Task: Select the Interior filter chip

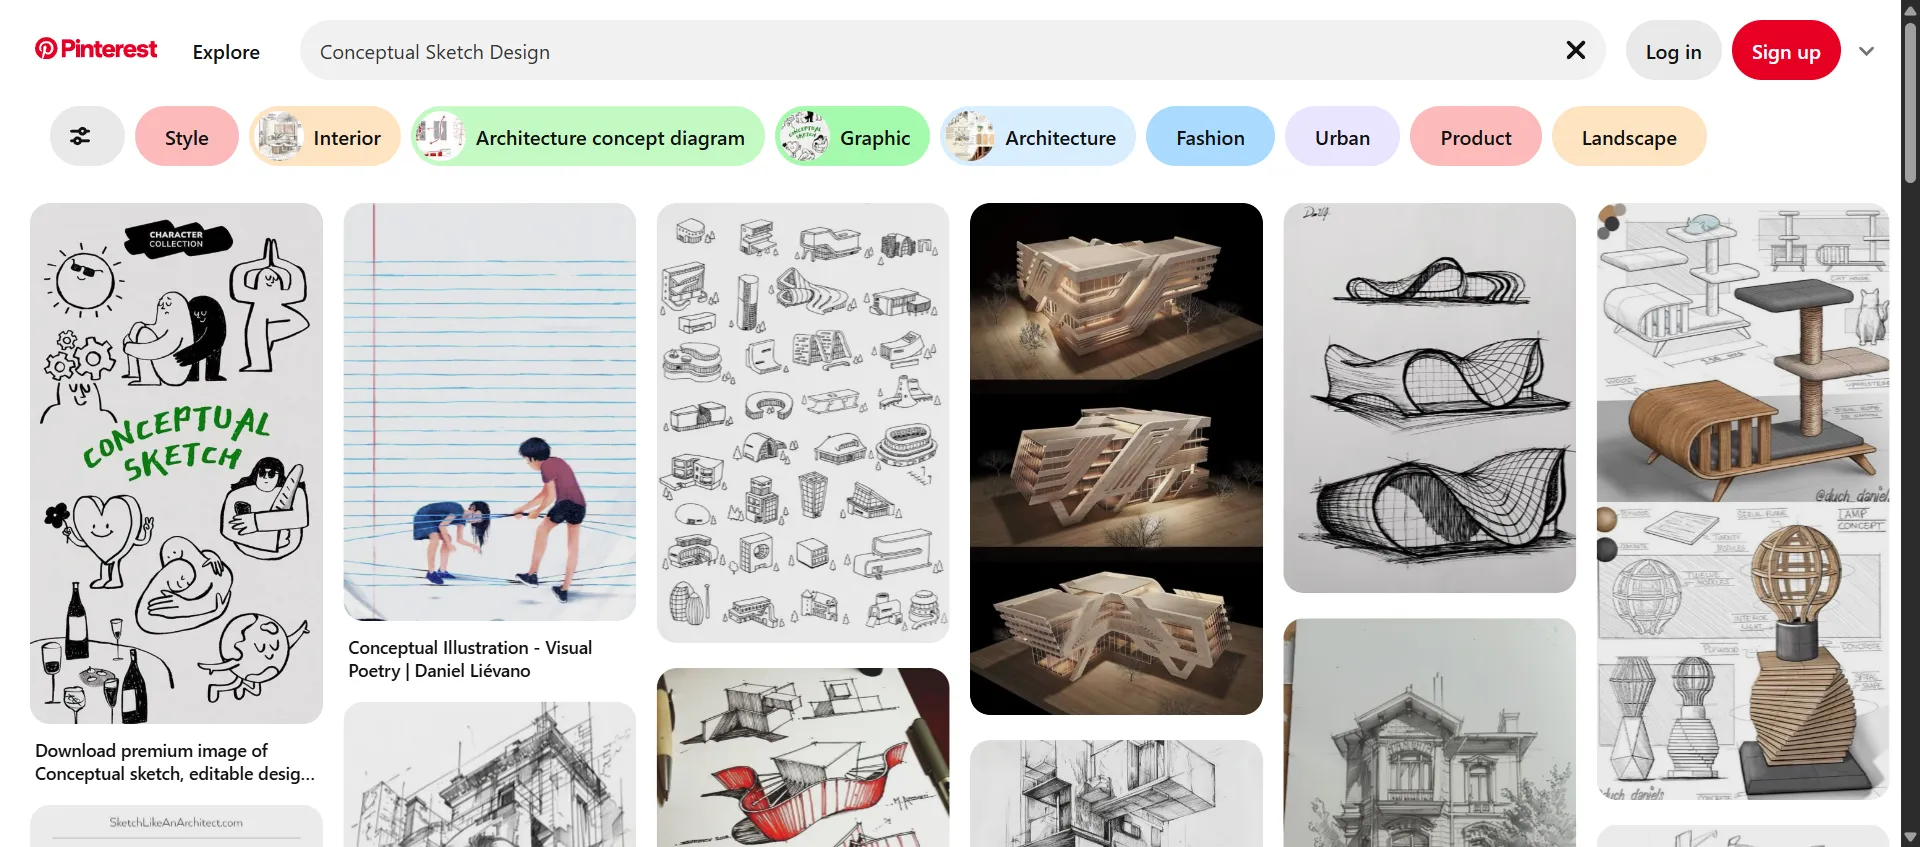Action: [x=324, y=137]
